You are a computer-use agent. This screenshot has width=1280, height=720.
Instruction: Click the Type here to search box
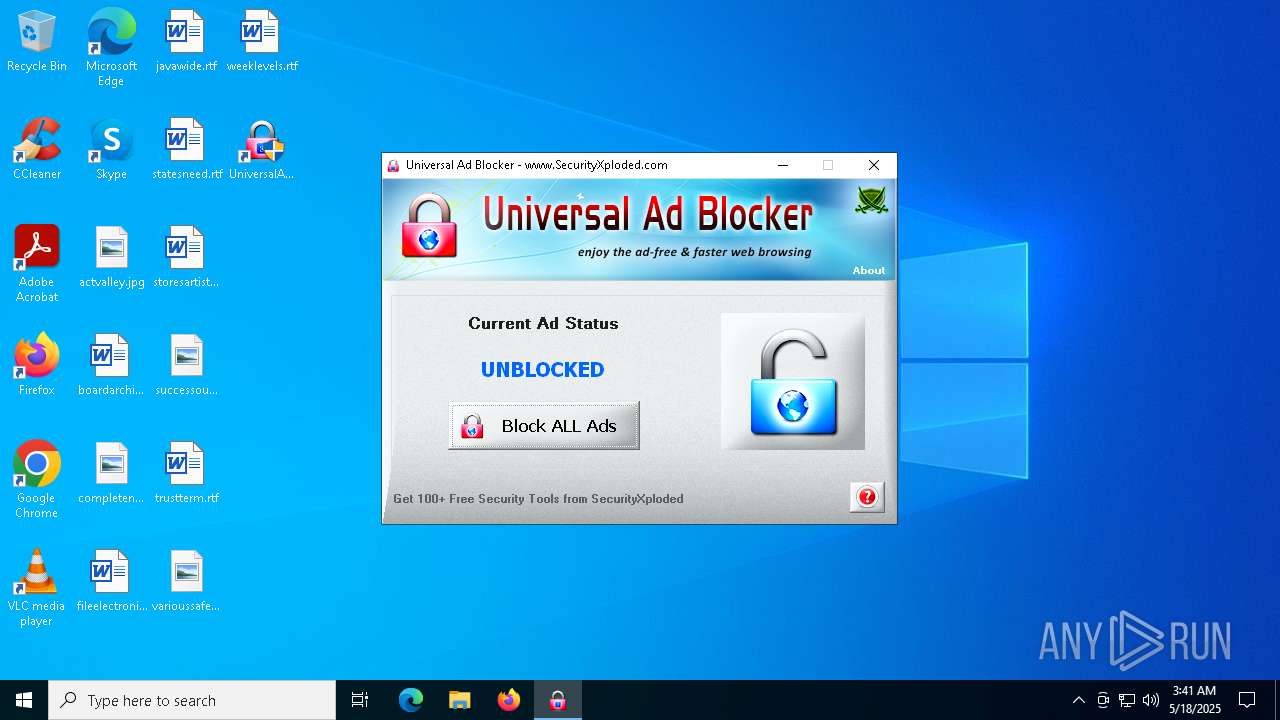click(192, 700)
